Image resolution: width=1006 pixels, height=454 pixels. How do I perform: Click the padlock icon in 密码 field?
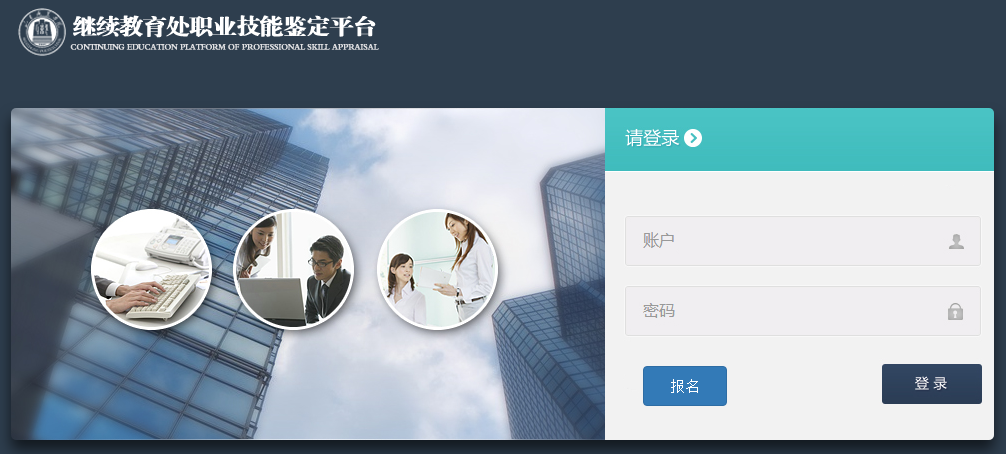tap(955, 312)
